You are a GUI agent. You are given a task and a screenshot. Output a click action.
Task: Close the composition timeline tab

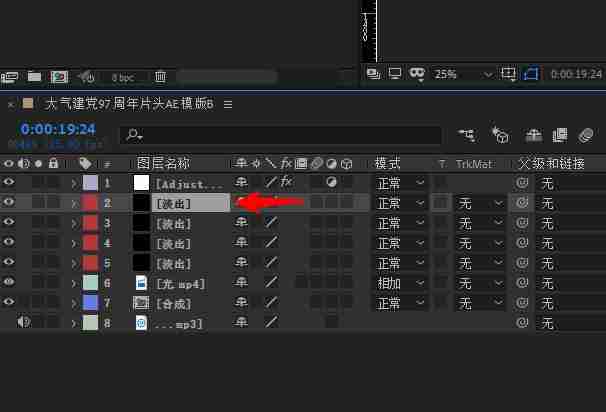[11, 104]
